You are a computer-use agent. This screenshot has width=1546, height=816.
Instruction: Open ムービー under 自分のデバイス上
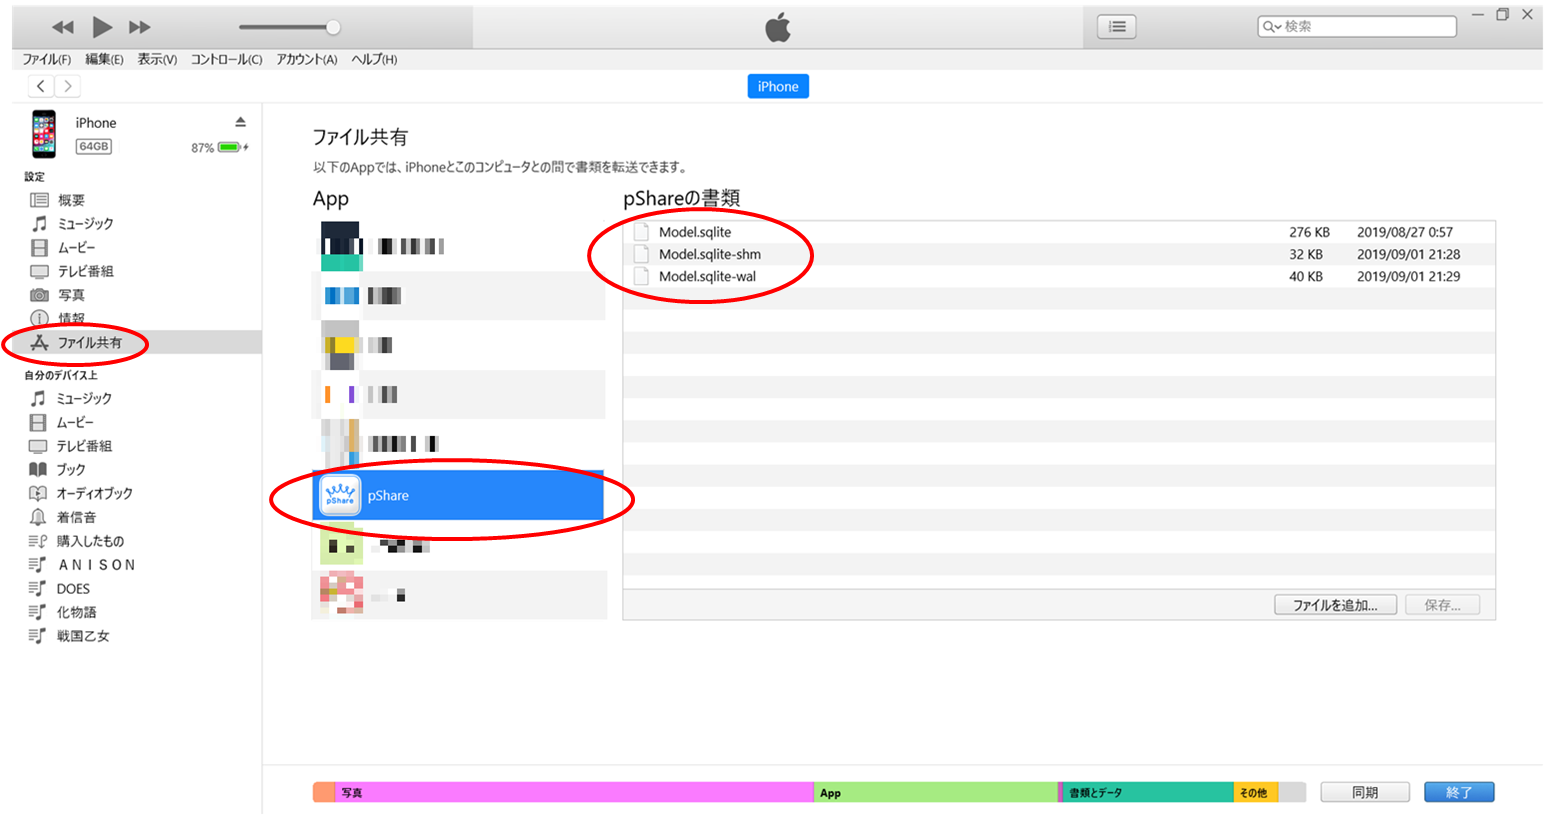click(x=75, y=422)
